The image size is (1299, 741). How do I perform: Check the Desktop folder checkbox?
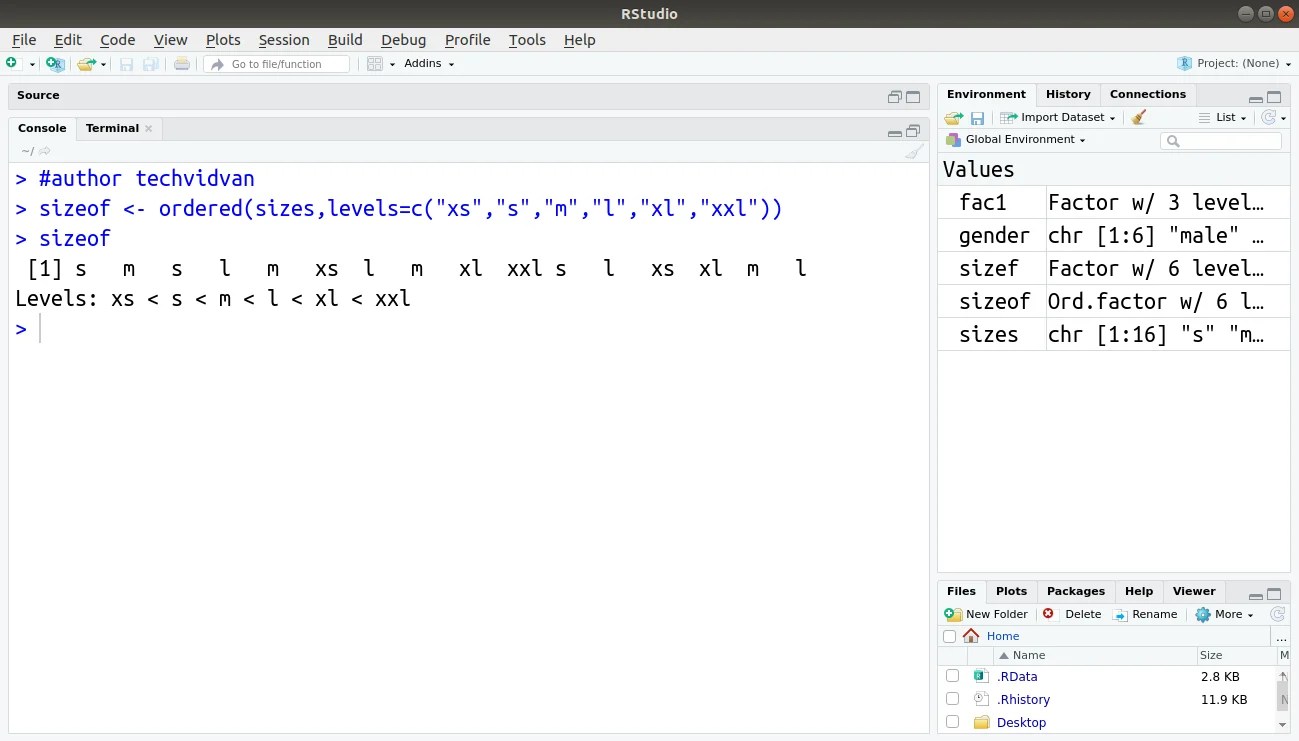pyautogui.click(x=952, y=722)
